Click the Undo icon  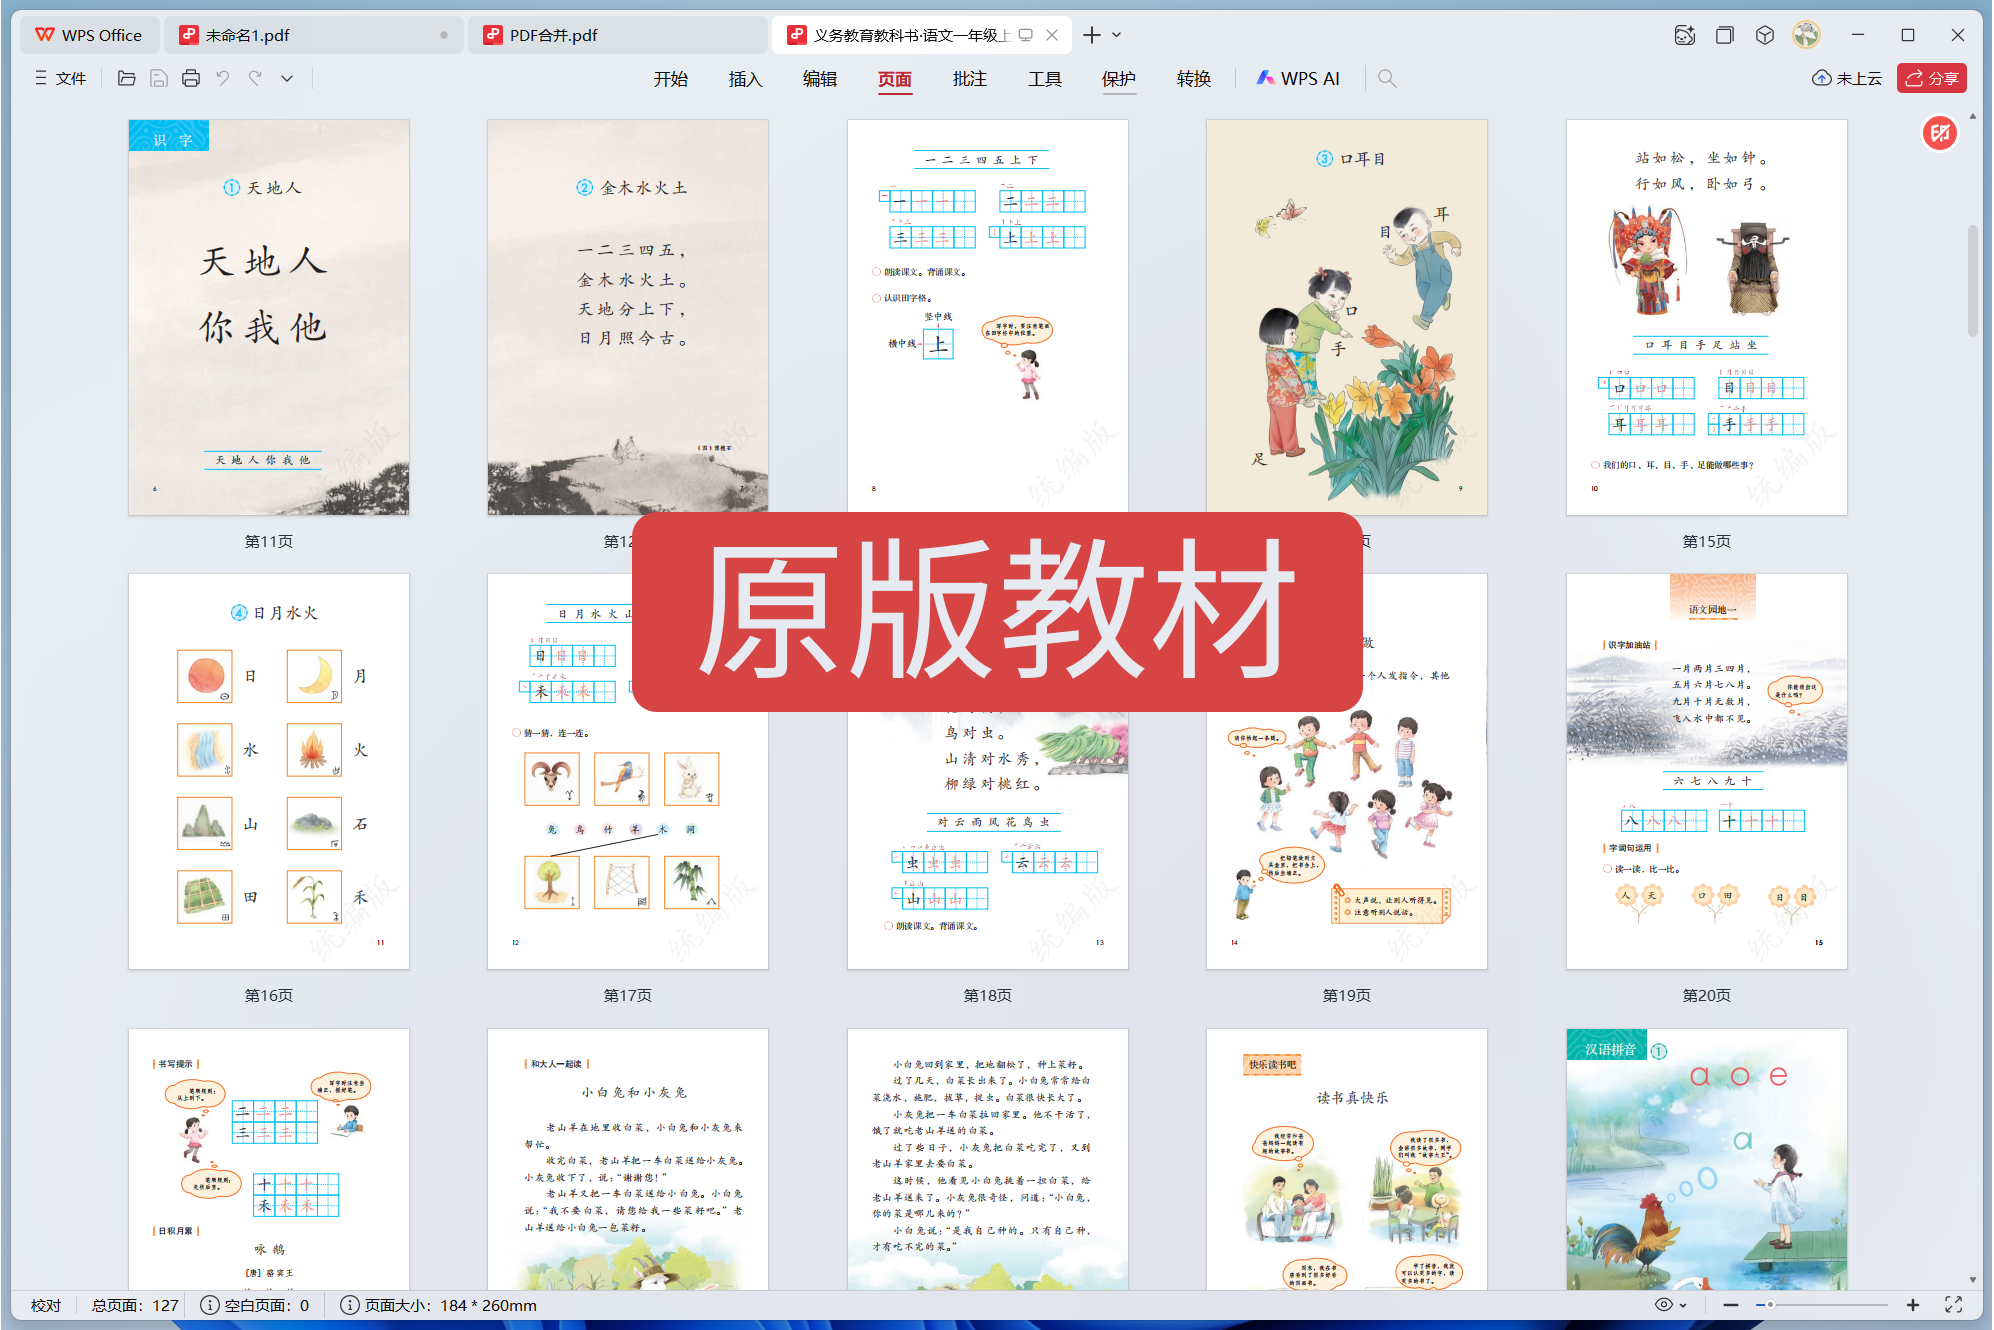pos(223,78)
